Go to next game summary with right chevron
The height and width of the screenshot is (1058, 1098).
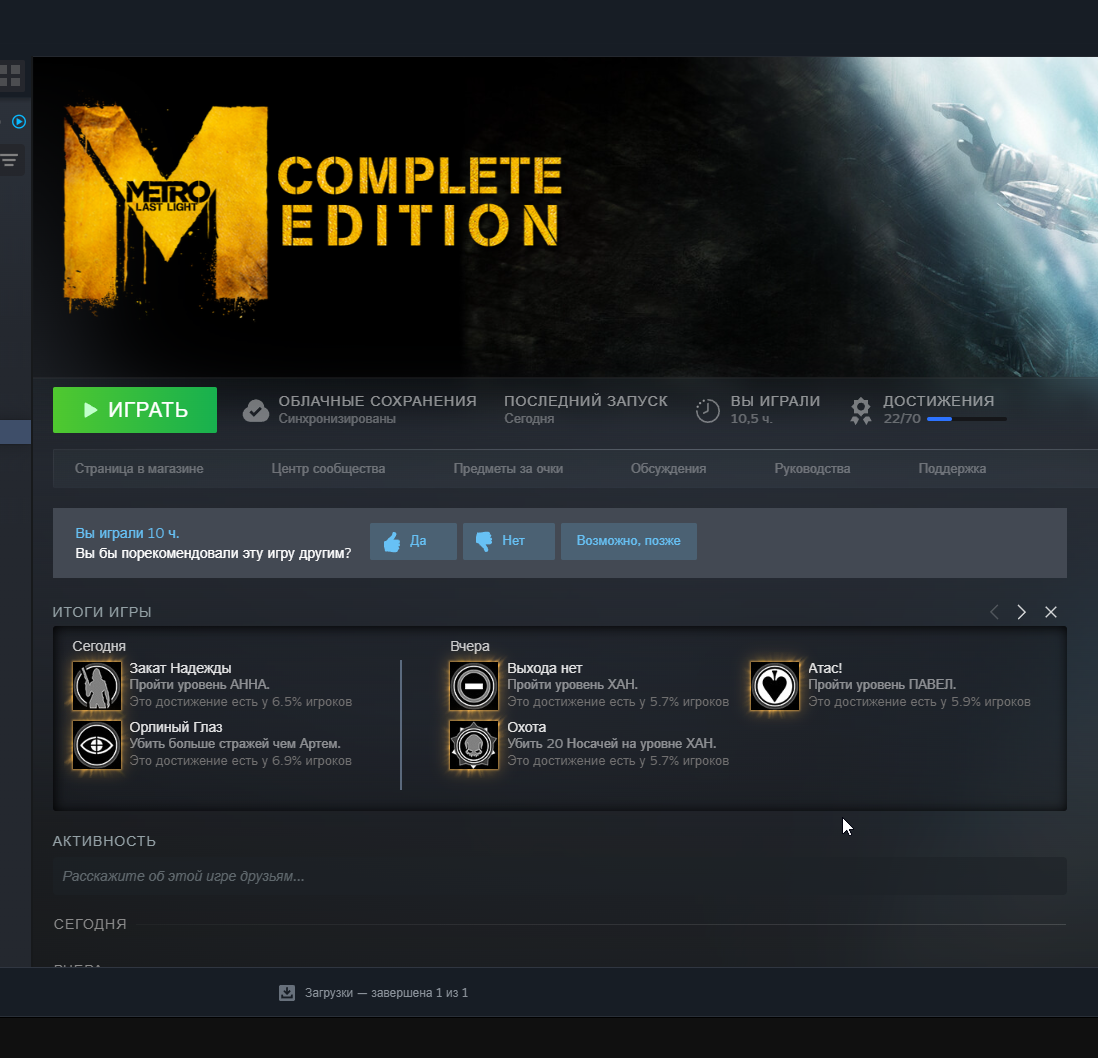point(1022,612)
